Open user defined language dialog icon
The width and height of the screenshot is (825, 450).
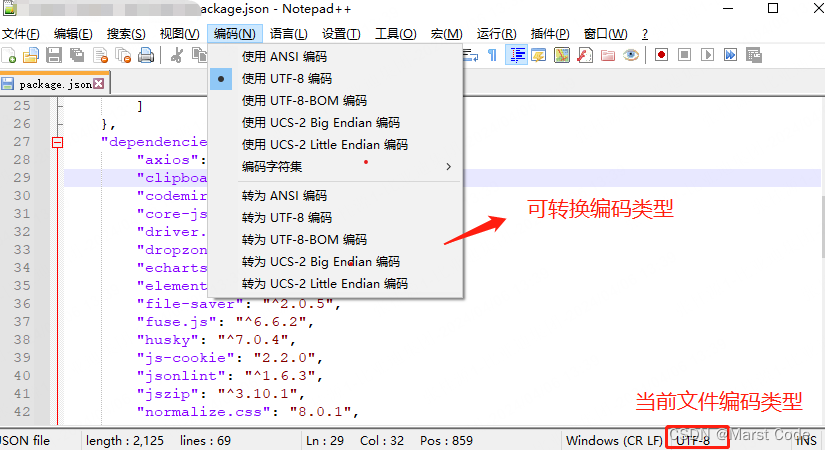point(539,55)
